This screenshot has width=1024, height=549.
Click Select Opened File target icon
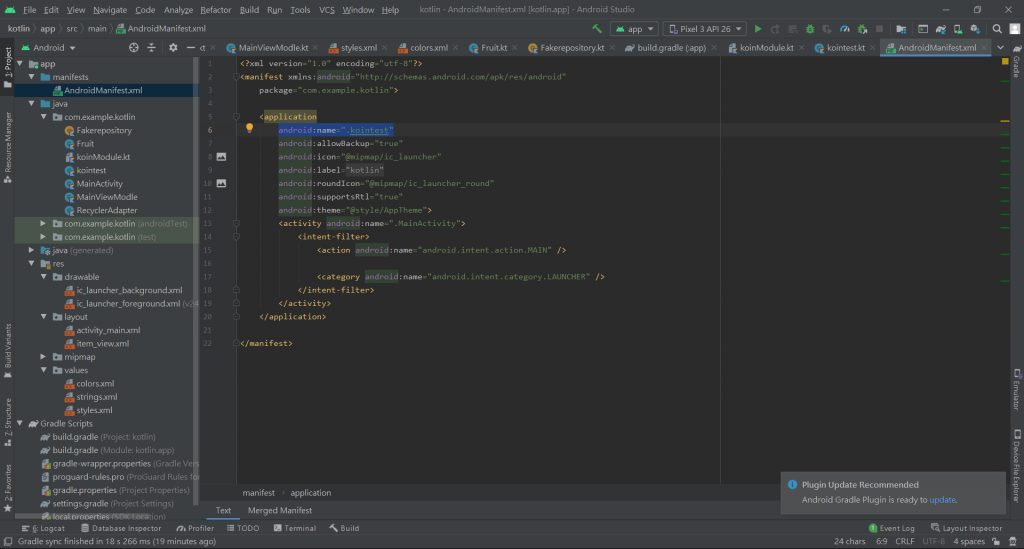tap(133, 48)
